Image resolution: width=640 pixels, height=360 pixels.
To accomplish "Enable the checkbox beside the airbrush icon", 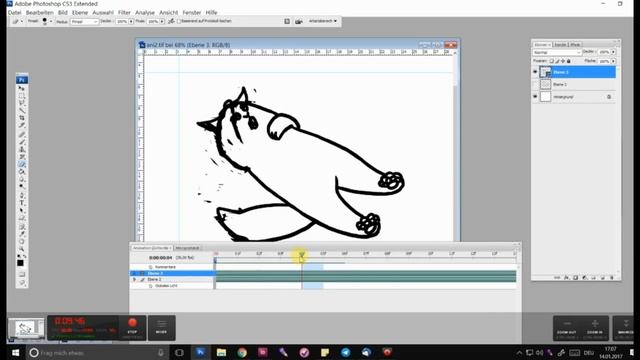I will click(179, 21).
